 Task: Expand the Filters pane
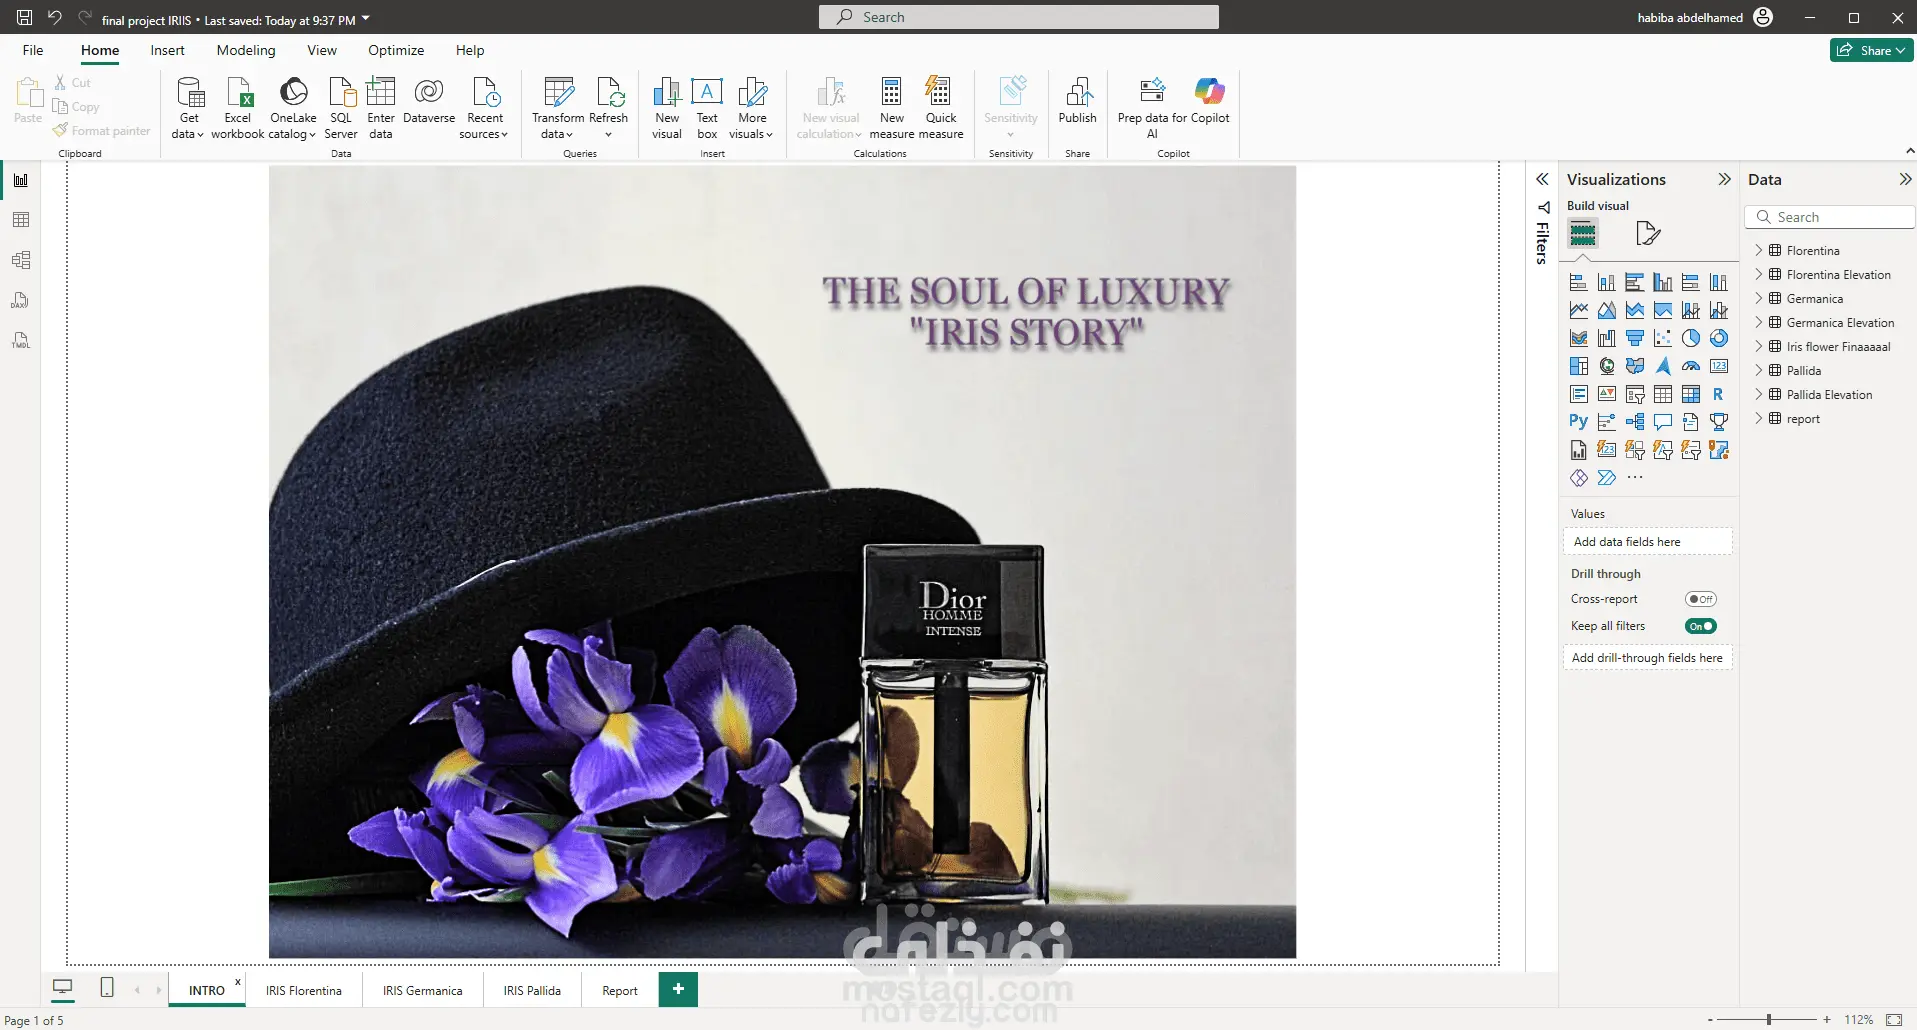(1542, 179)
